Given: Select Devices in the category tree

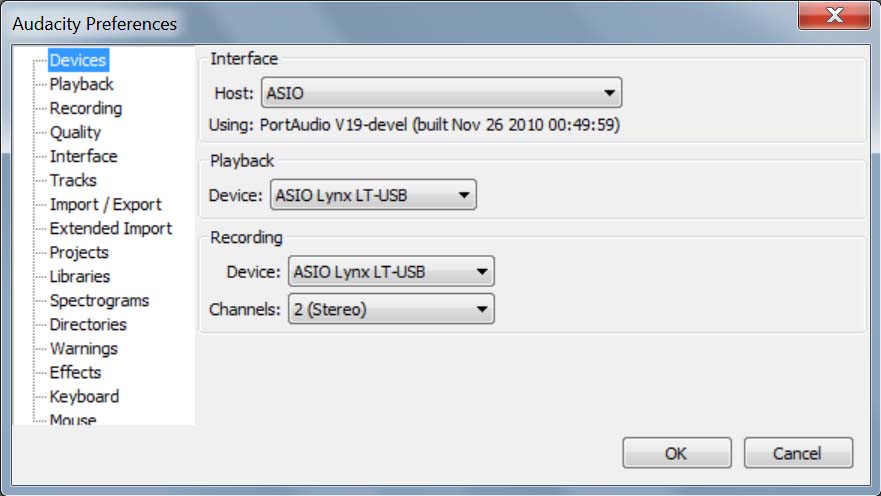Looking at the screenshot, I should click(77, 61).
